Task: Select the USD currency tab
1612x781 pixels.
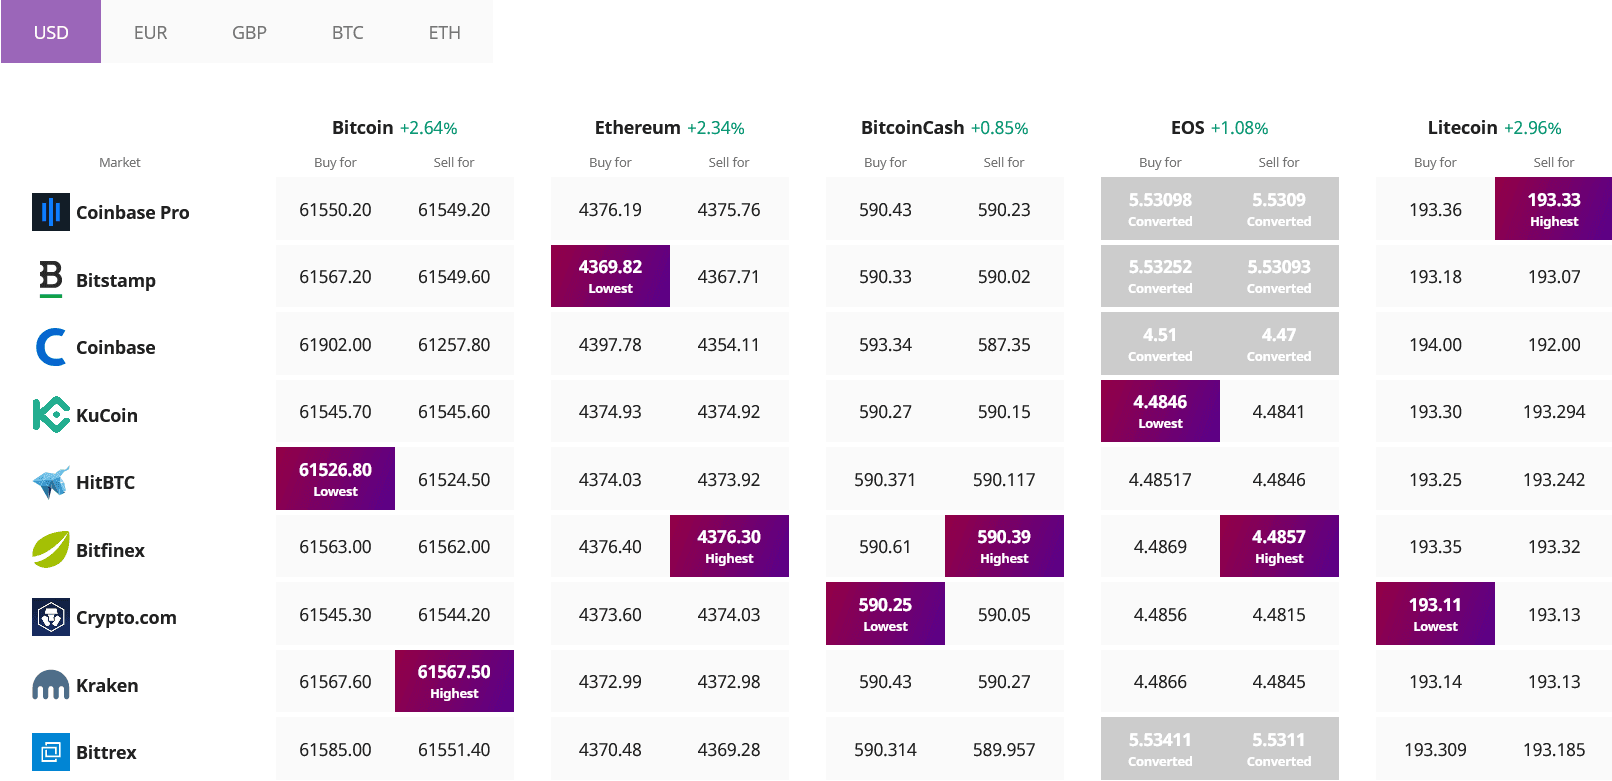Action: coord(51,32)
